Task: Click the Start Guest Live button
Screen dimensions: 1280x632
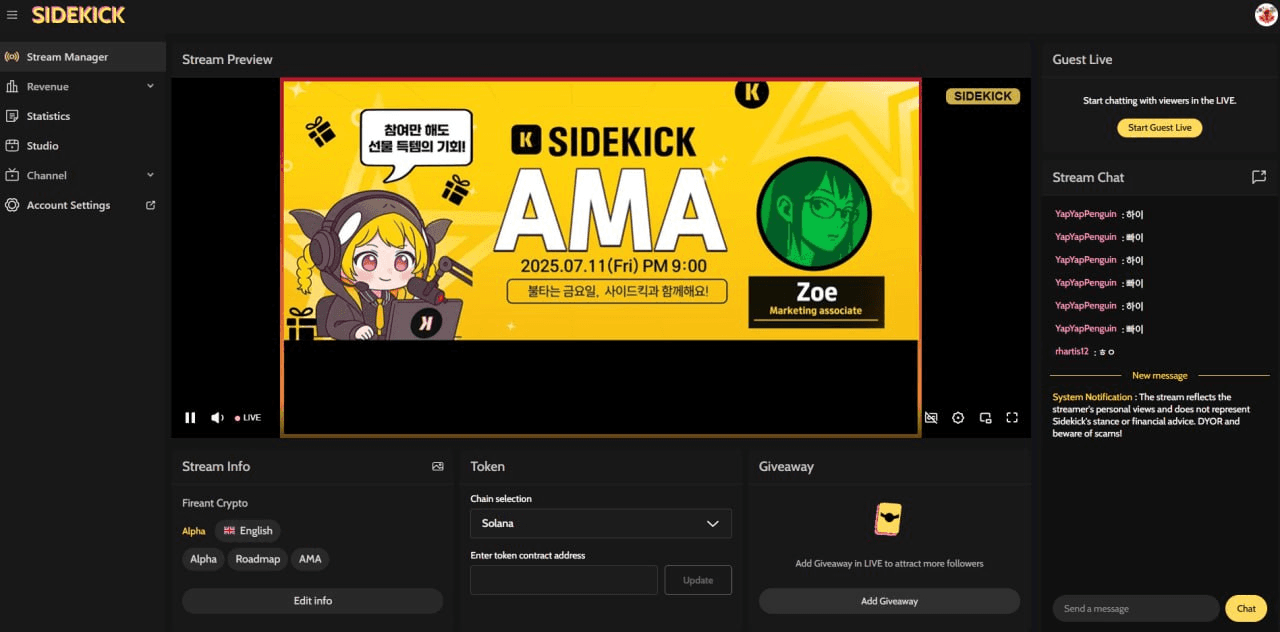Action: tap(1160, 128)
